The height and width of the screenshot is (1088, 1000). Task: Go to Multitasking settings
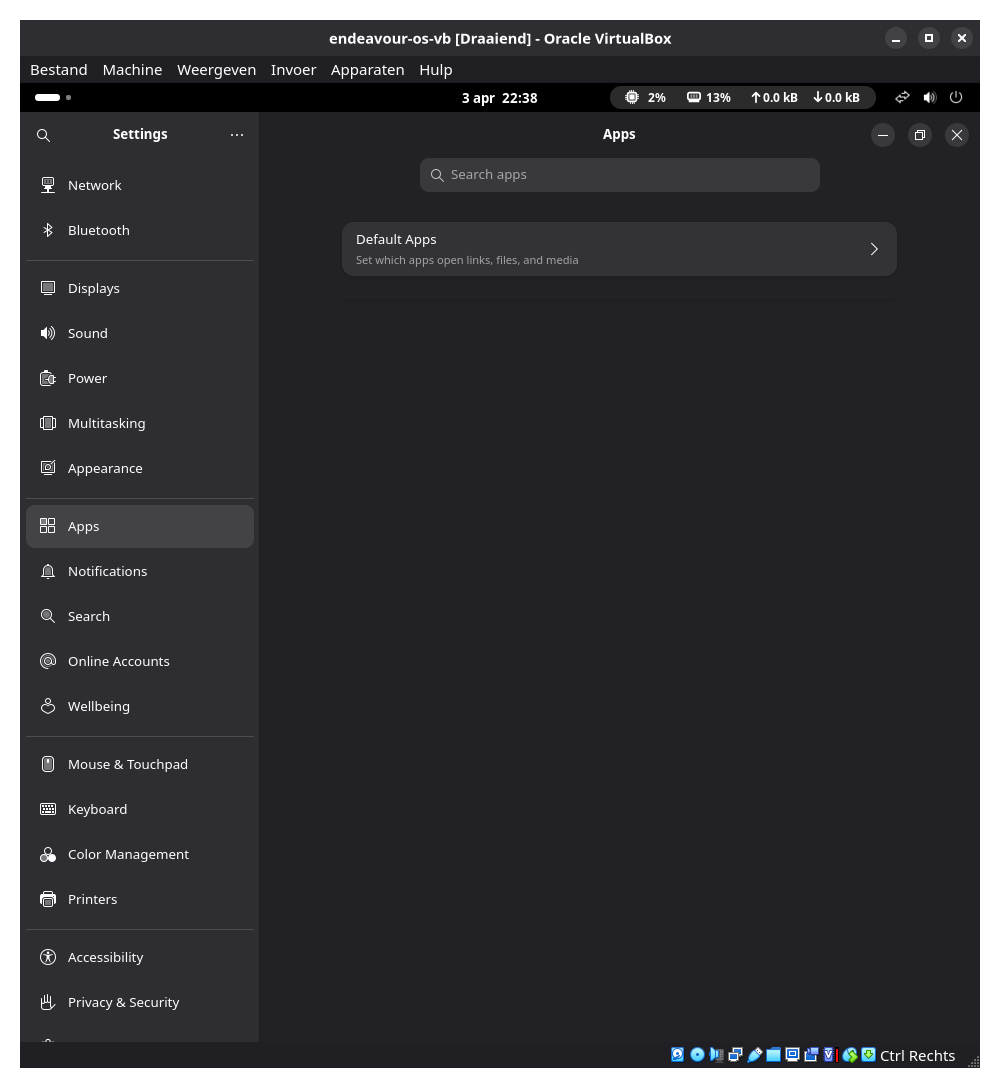click(106, 423)
